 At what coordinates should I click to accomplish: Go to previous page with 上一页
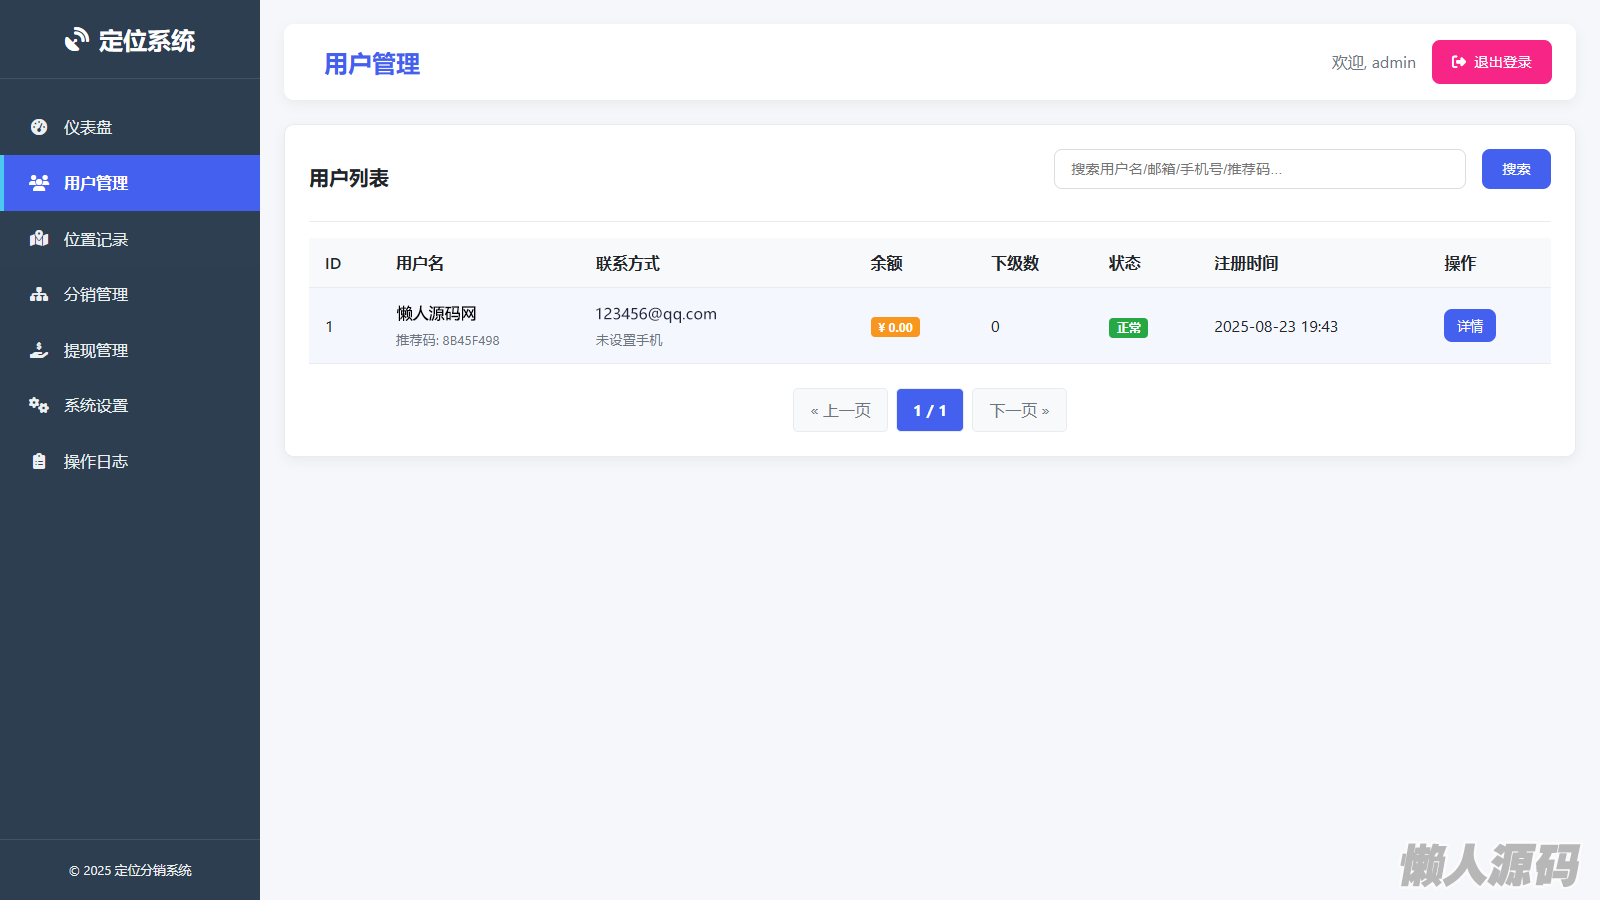click(840, 410)
